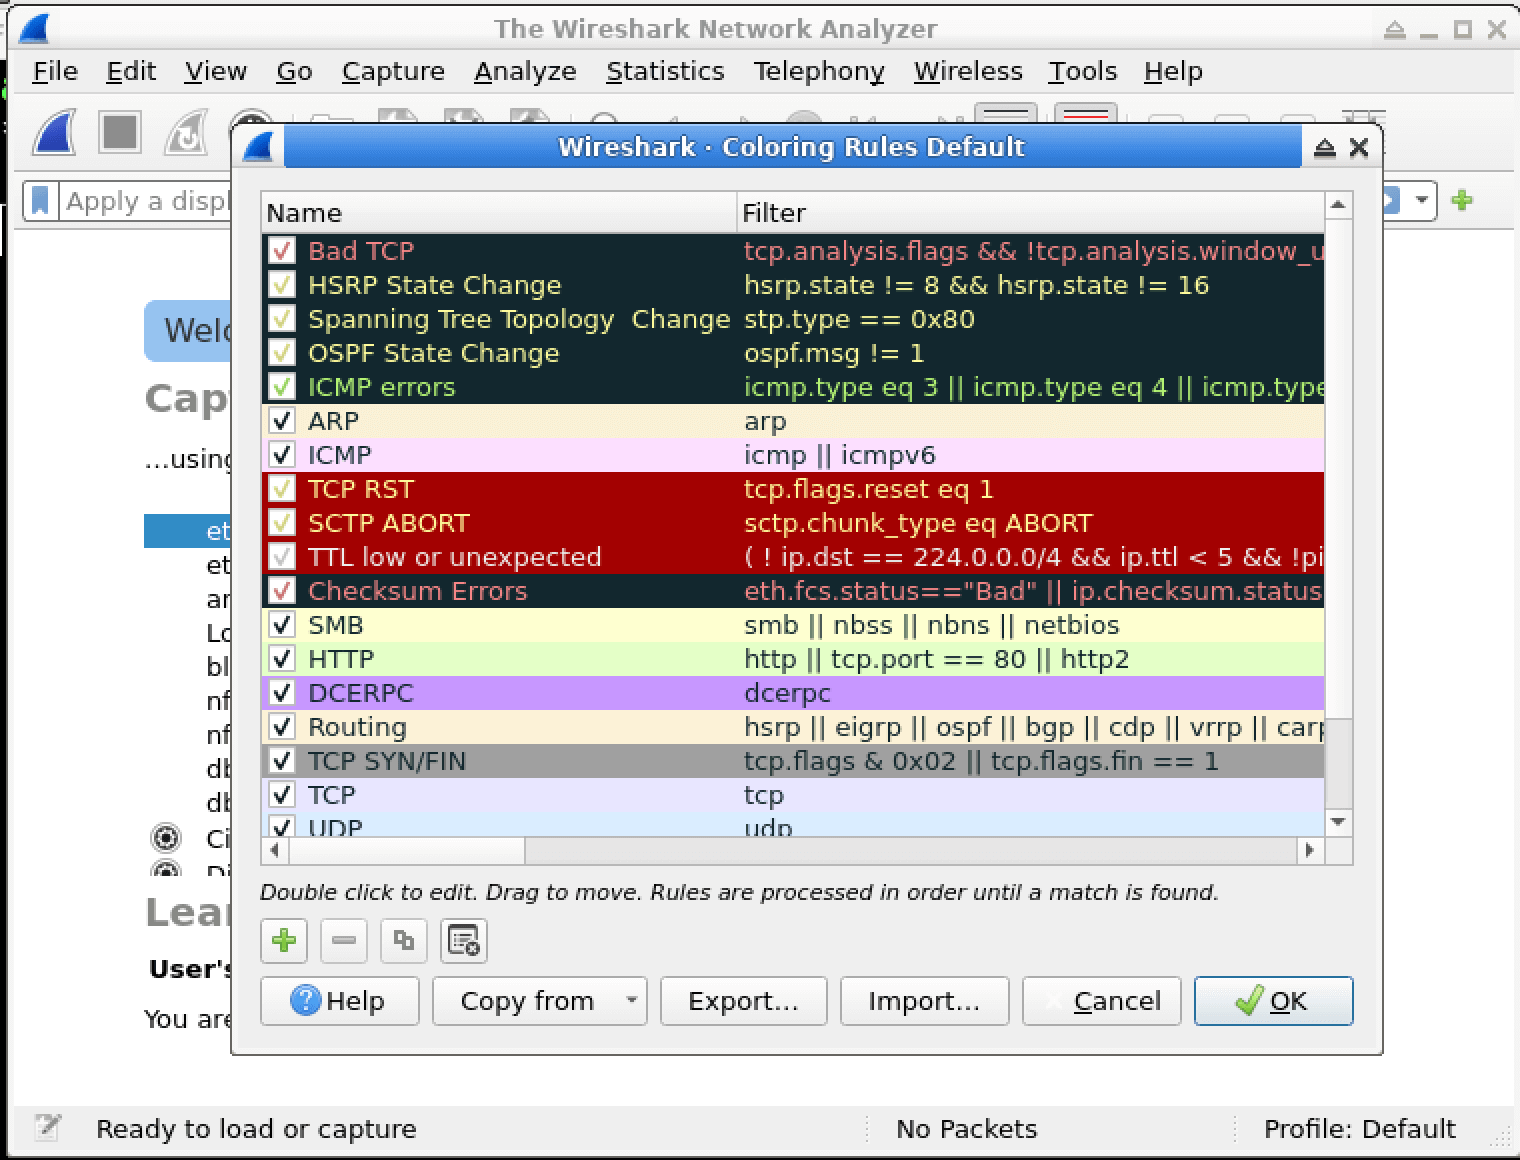Click the blue shark fin start capture icon

pyautogui.click(x=54, y=133)
